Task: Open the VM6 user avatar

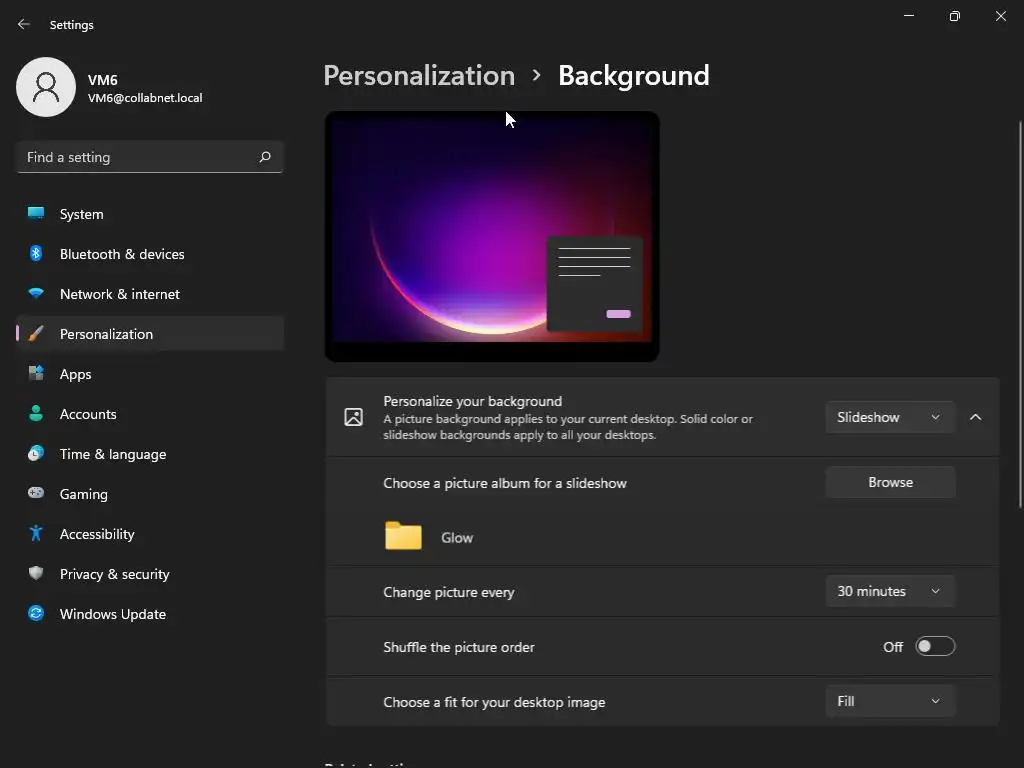Action: (46, 87)
